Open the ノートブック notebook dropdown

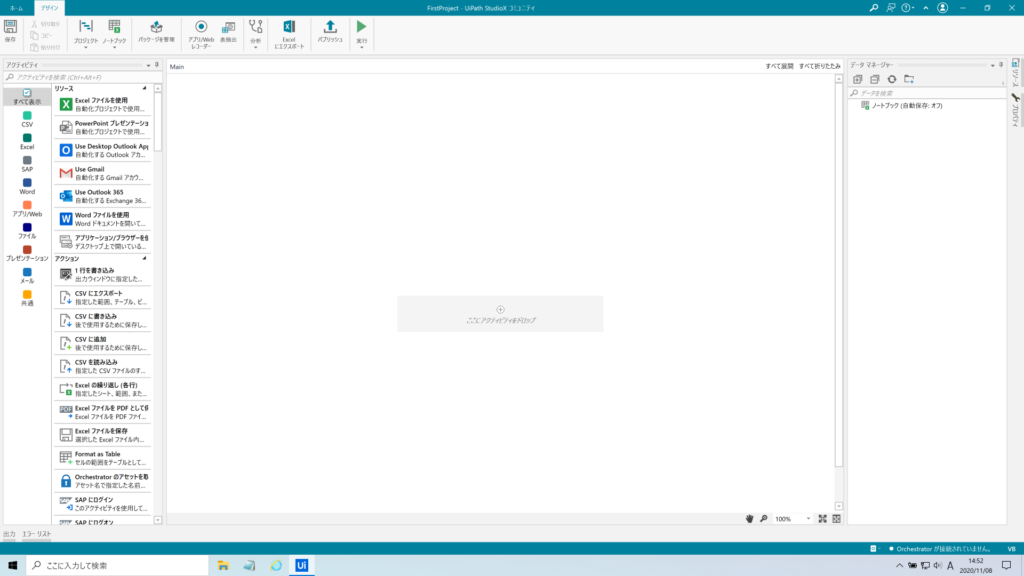114,34
